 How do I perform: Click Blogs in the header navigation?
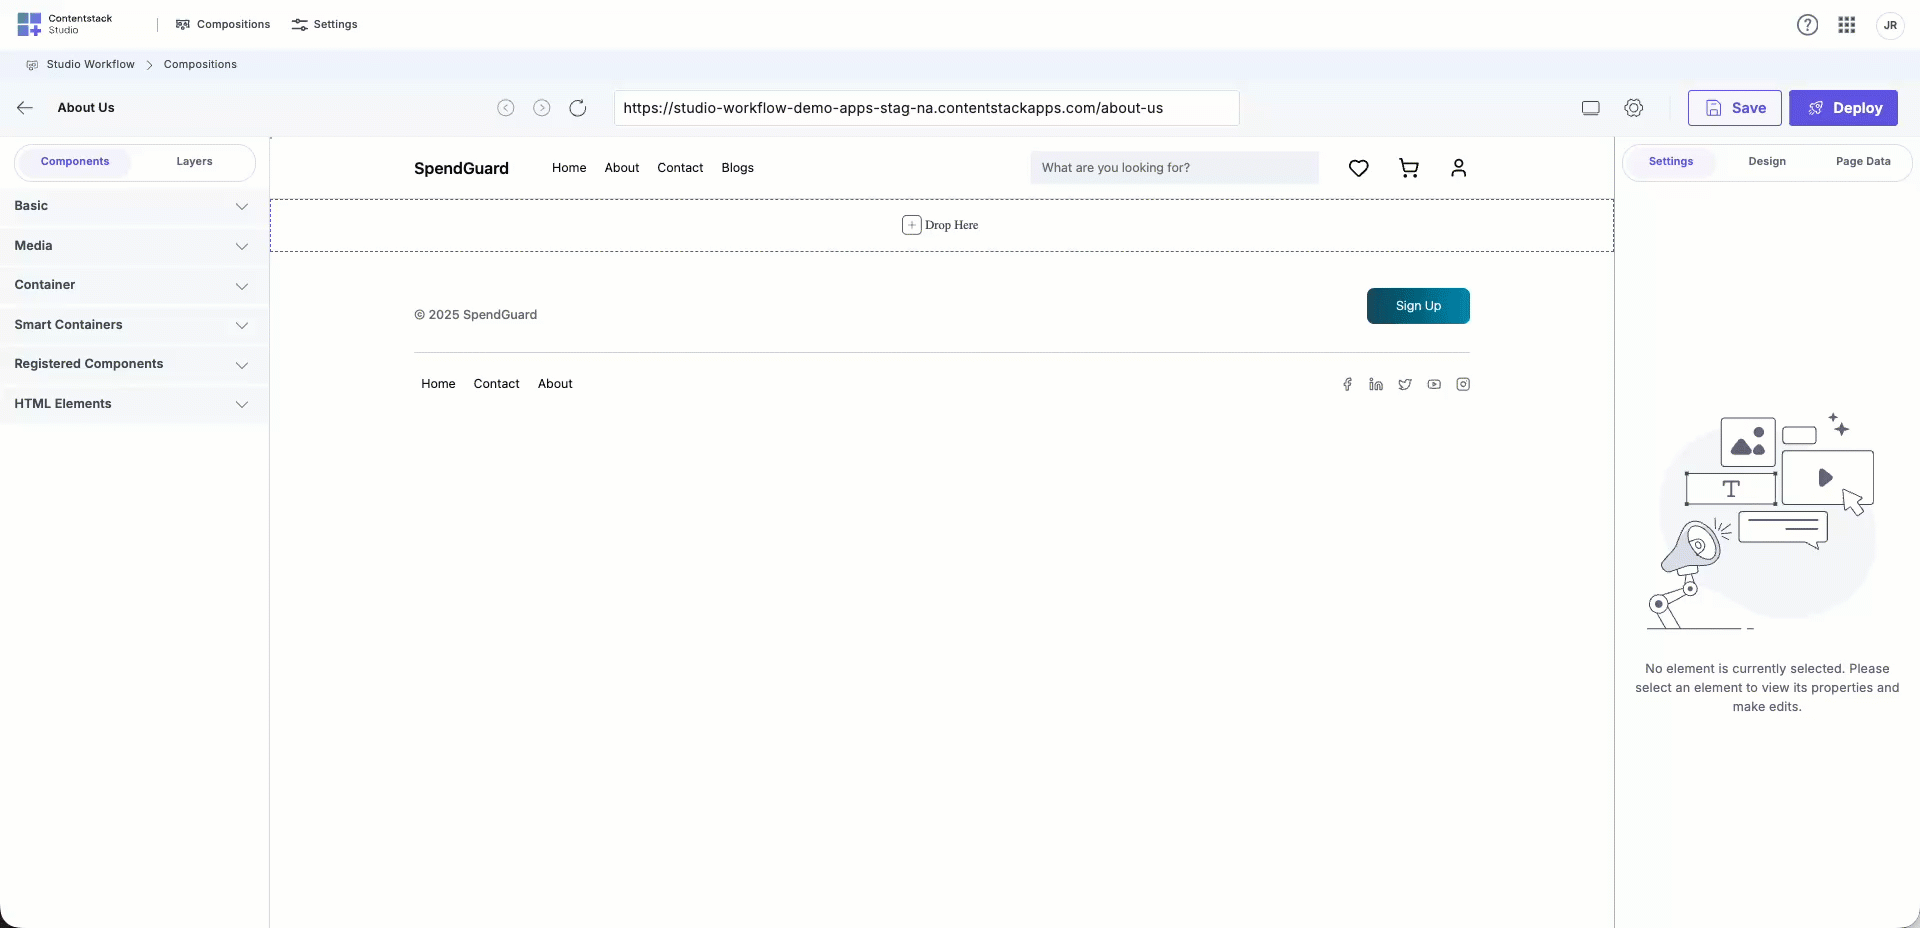(x=738, y=168)
